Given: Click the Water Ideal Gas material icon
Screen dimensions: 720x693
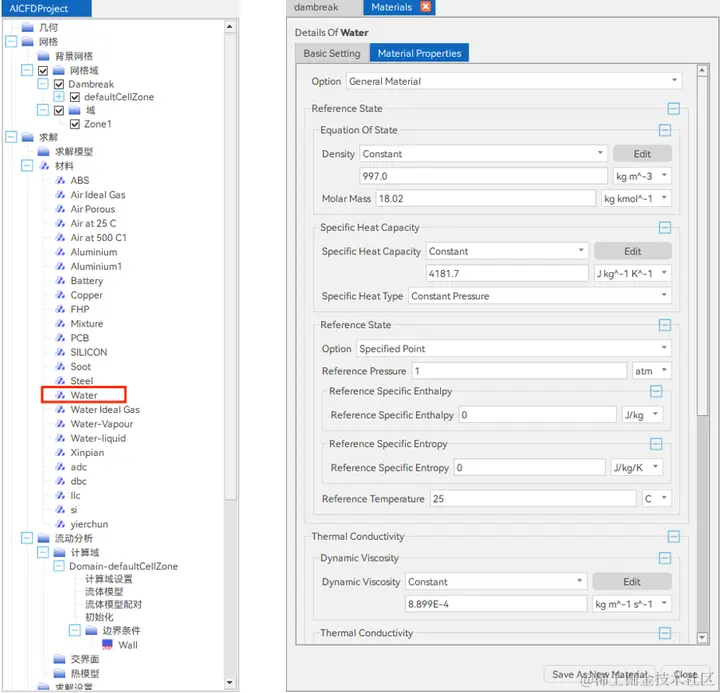Looking at the screenshot, I should pyautogui.click(x=60, y=409).
